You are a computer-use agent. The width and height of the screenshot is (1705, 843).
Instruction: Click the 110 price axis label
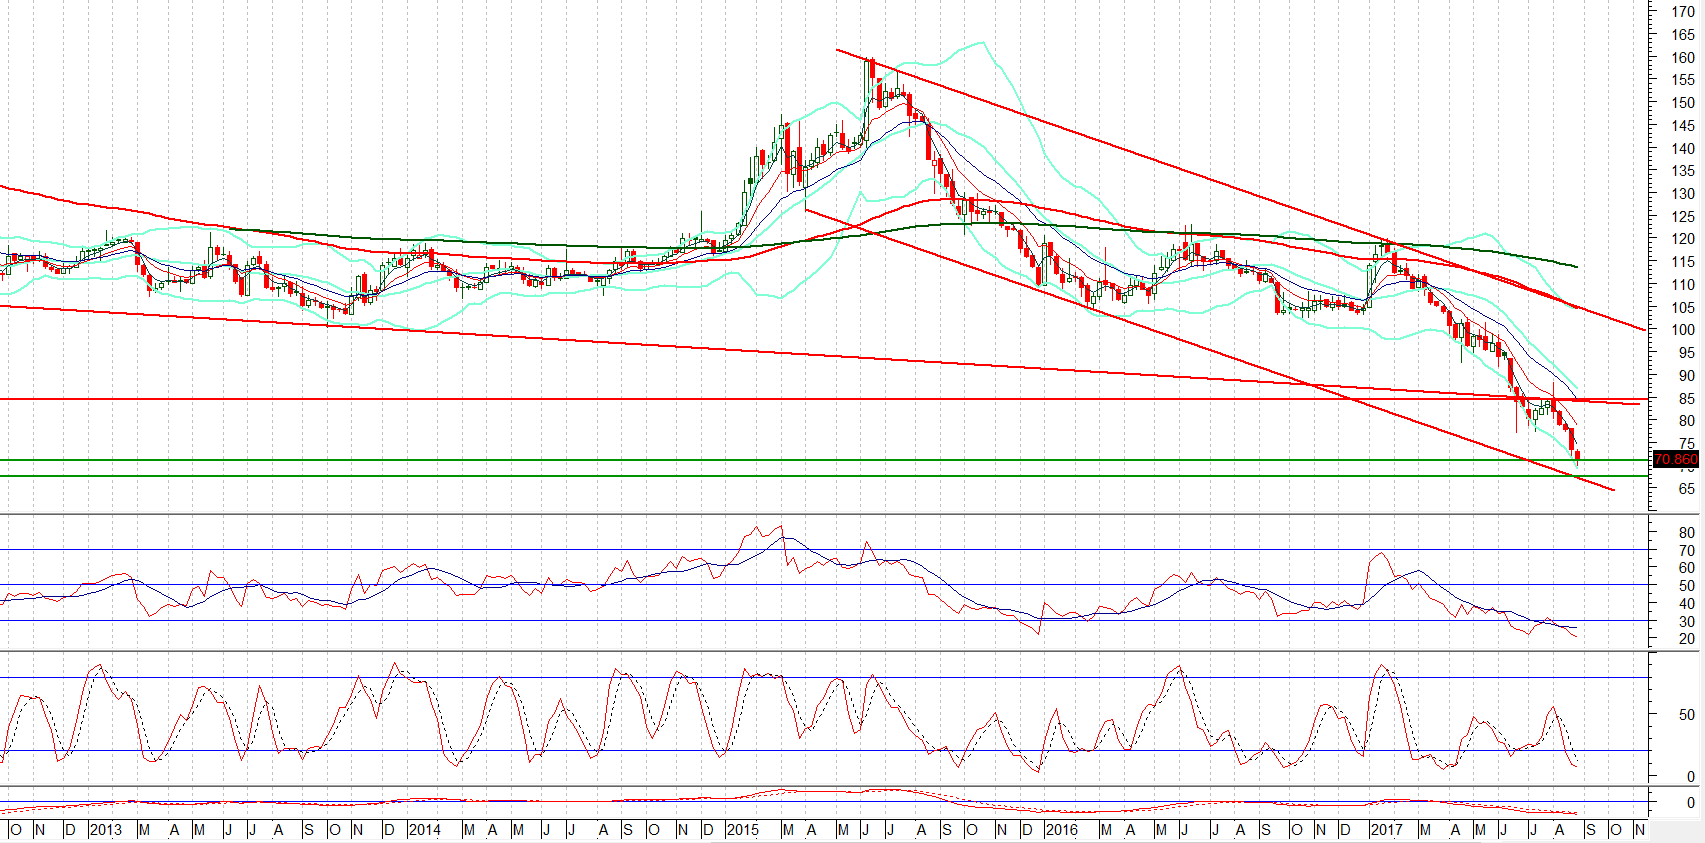point(1683,285)
